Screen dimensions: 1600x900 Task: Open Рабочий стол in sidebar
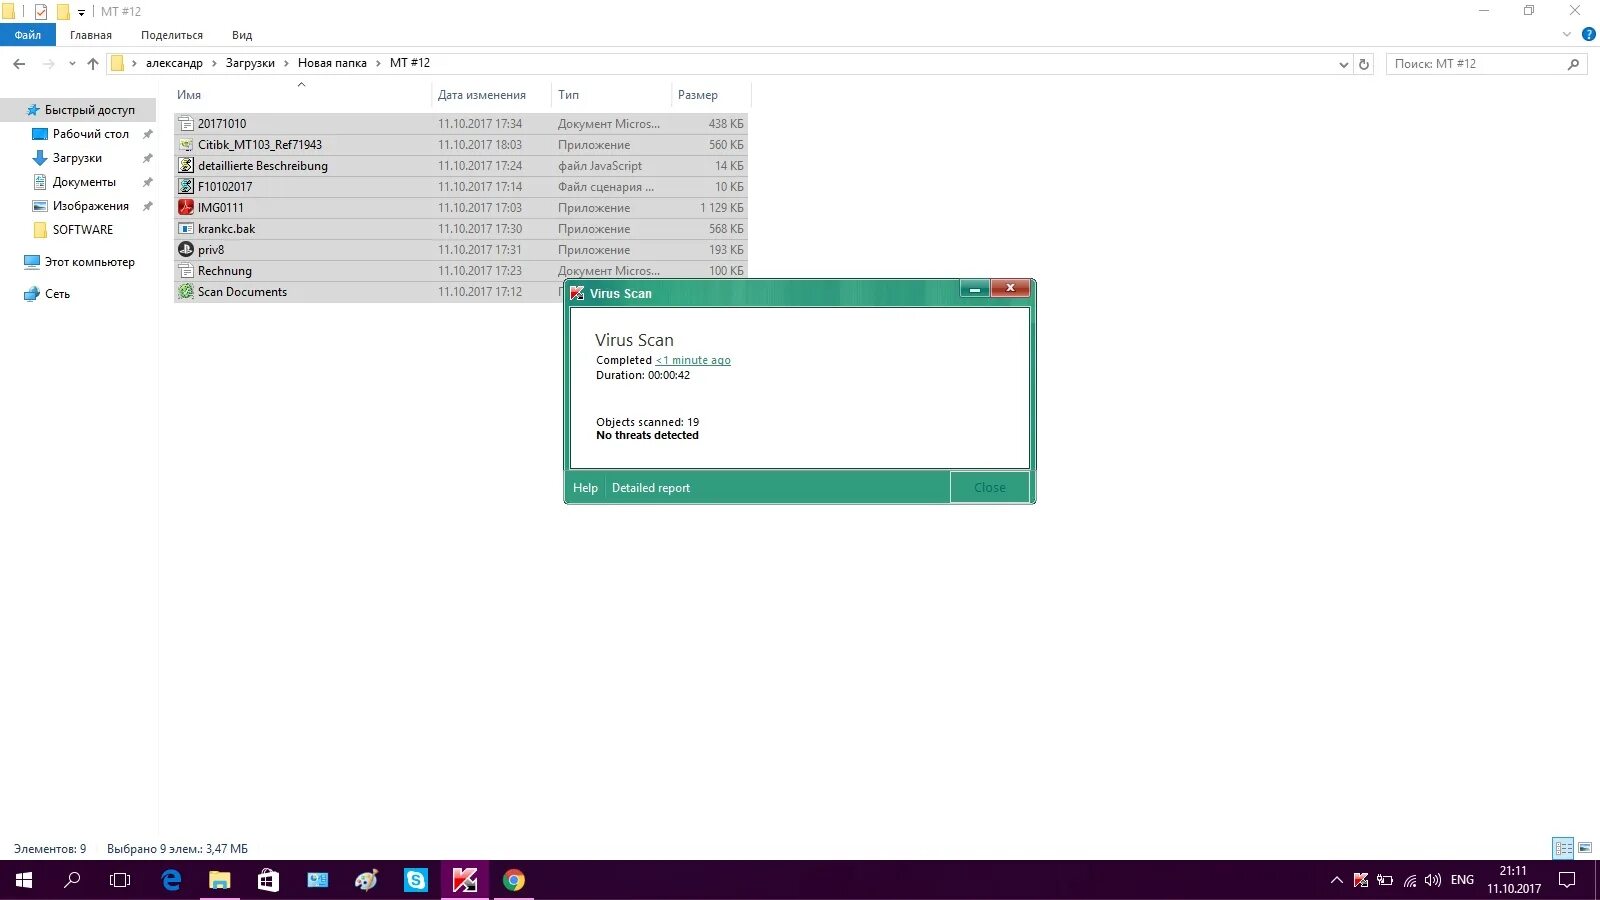[x=90, y=134]
